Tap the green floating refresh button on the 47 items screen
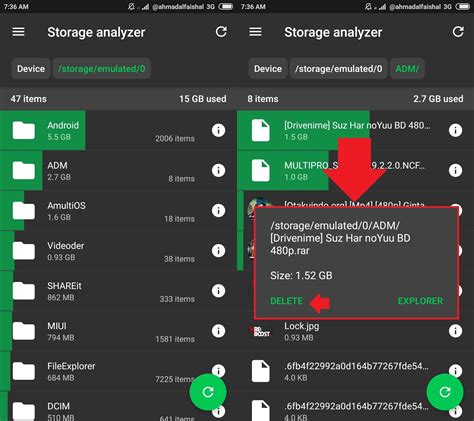Viewport: 474px width, 421px height. coord(208,392)
